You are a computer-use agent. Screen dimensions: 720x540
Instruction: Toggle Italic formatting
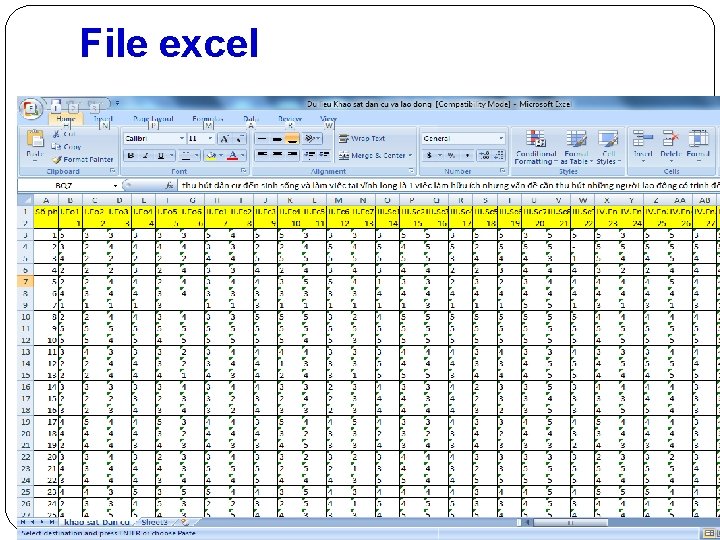tap(146, 156)
